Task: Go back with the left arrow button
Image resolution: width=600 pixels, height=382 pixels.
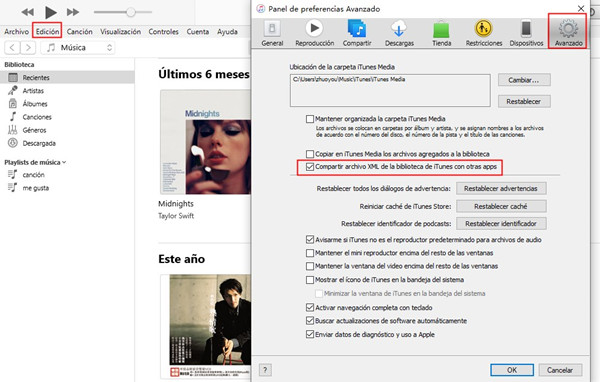Action: coord(12,47)
